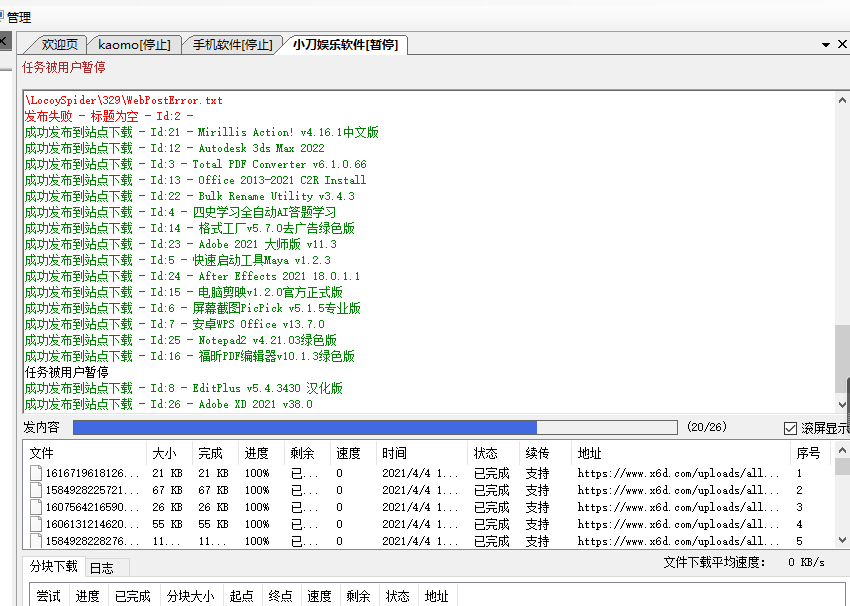Select log line for 四史学习全自动AI答题学习
The image size is (850, 606).
coord(181,212)
